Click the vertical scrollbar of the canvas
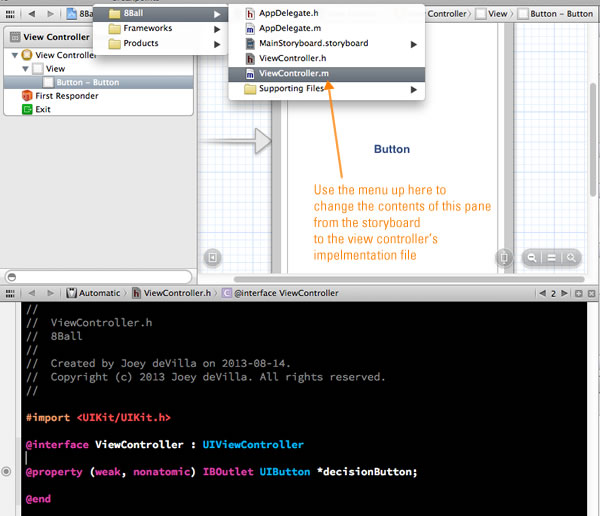600x516 pixels. point(593,140)
